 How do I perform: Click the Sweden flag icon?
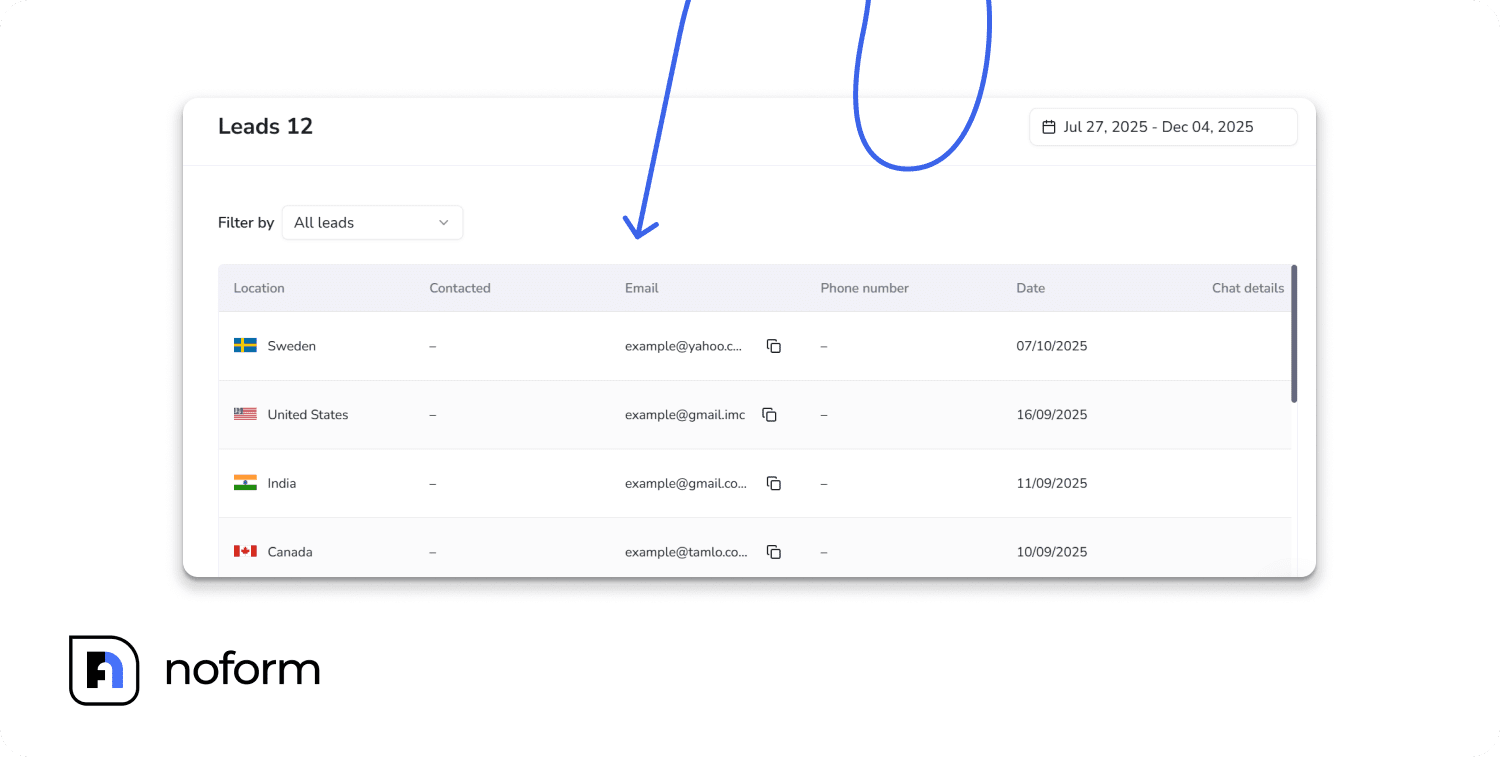pos(245,345)
